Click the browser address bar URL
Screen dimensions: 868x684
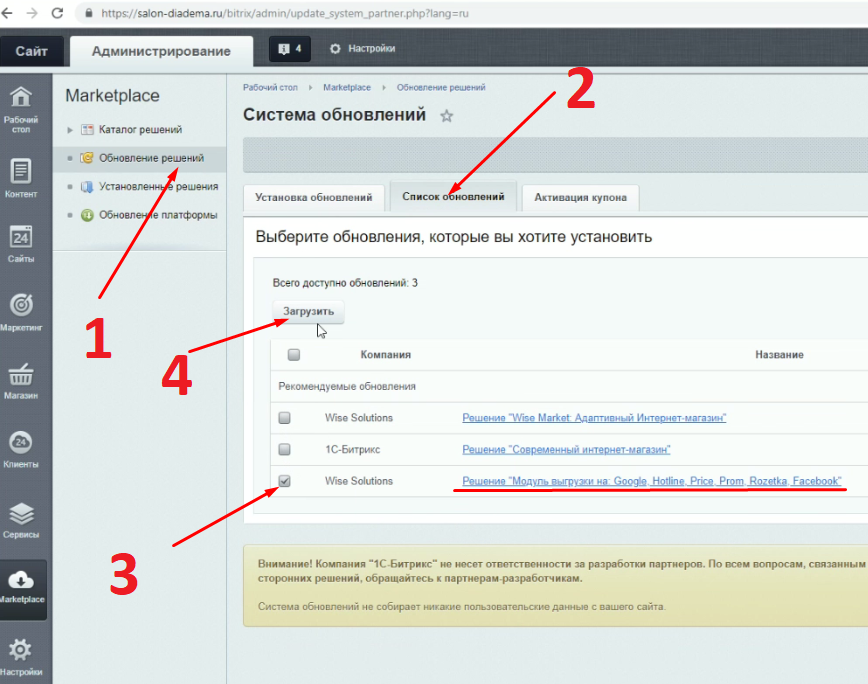point(285,13)
